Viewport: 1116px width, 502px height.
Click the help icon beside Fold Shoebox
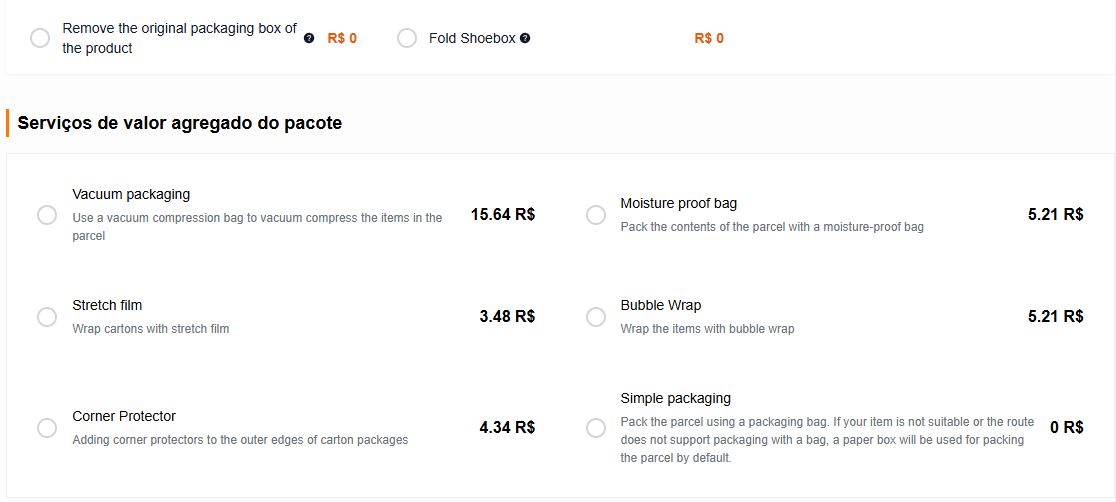525,39
